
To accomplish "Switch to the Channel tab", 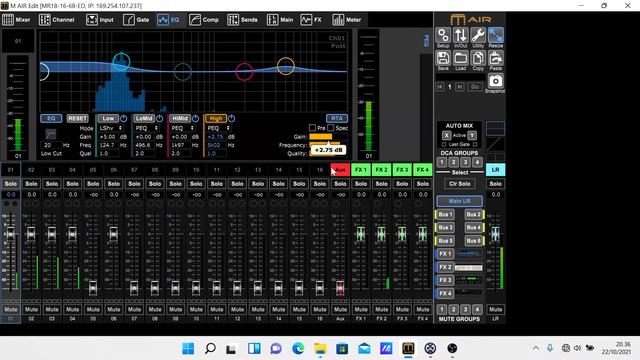I will (57, 20).
